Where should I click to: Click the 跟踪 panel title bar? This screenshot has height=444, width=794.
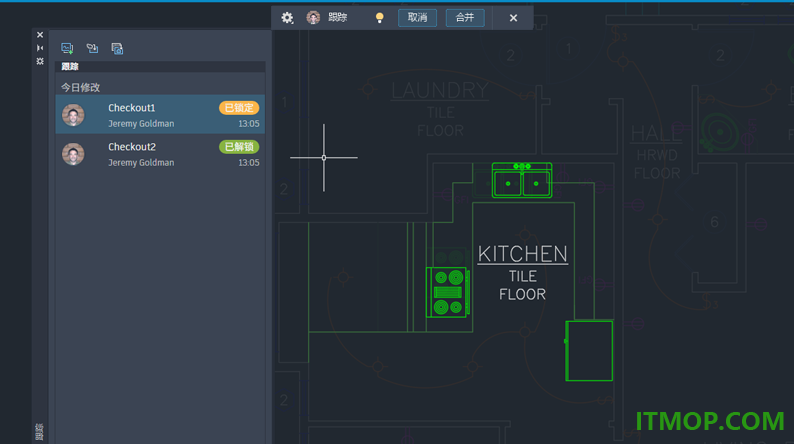tap(160, 66)
